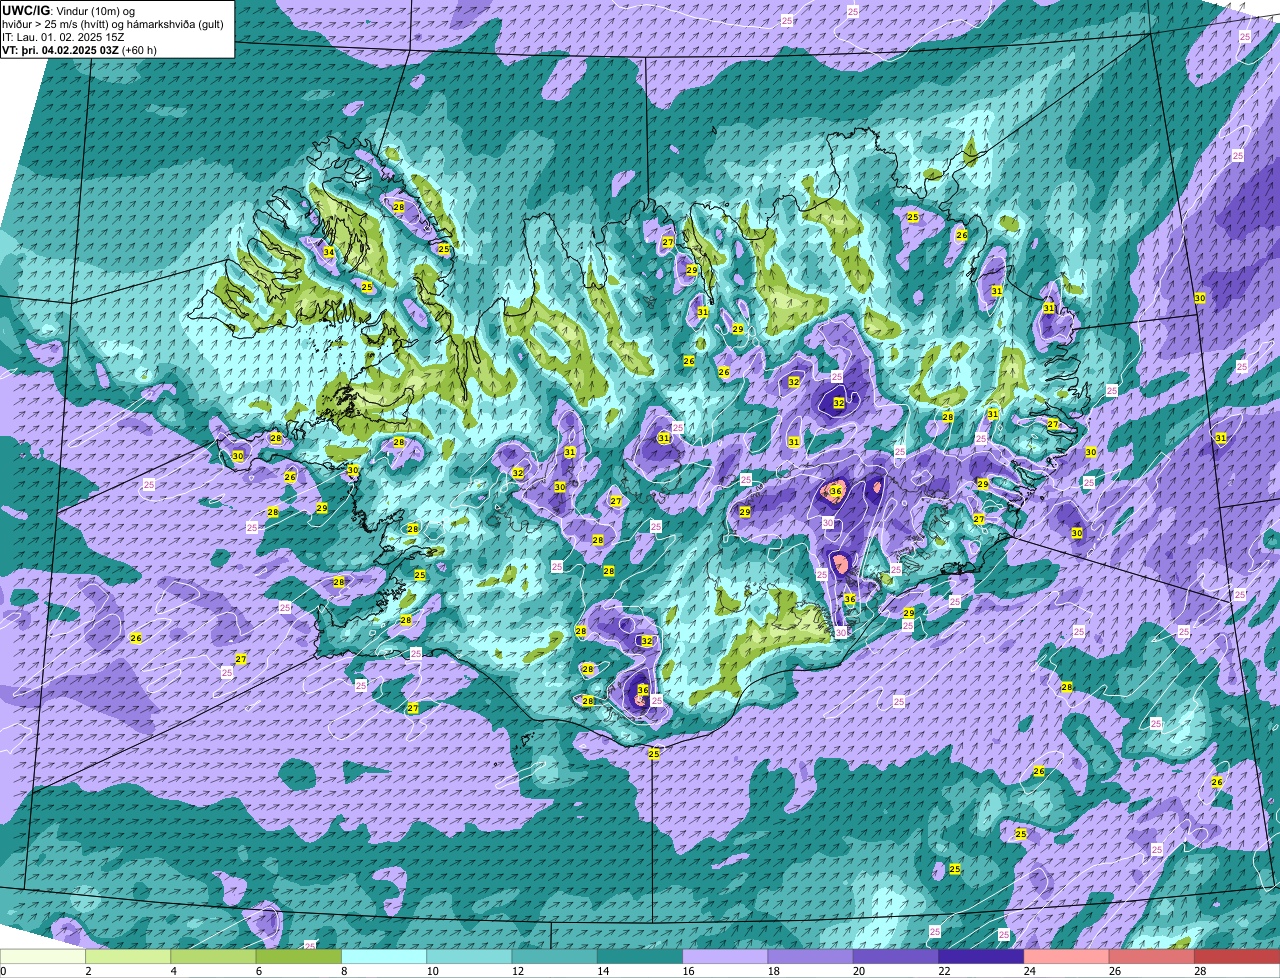Image resolution: width=1280 pixels, height=978 pixels.
Task: Click the 26–28 m/s salmon legend swatch
Action: pos(1152,956)
